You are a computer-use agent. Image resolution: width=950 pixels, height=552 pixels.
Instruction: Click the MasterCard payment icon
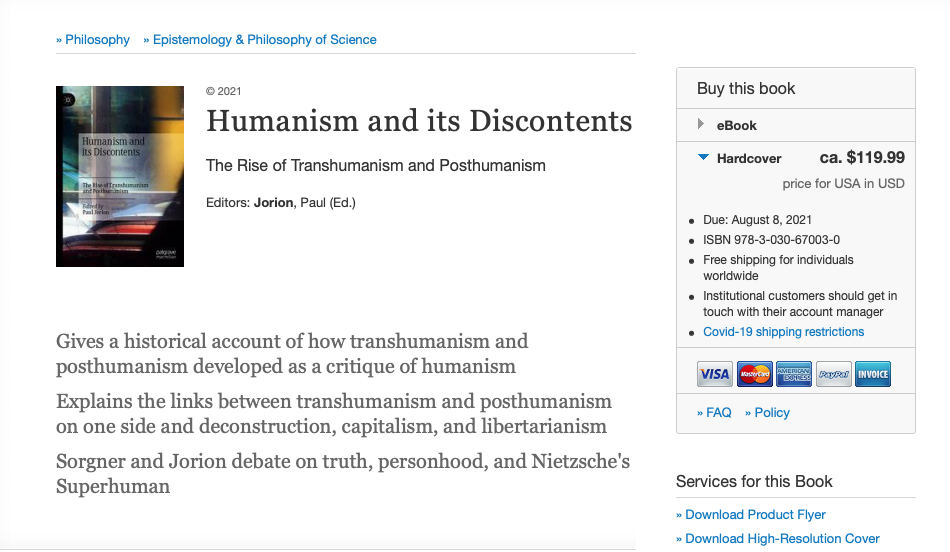coord(754,374)
